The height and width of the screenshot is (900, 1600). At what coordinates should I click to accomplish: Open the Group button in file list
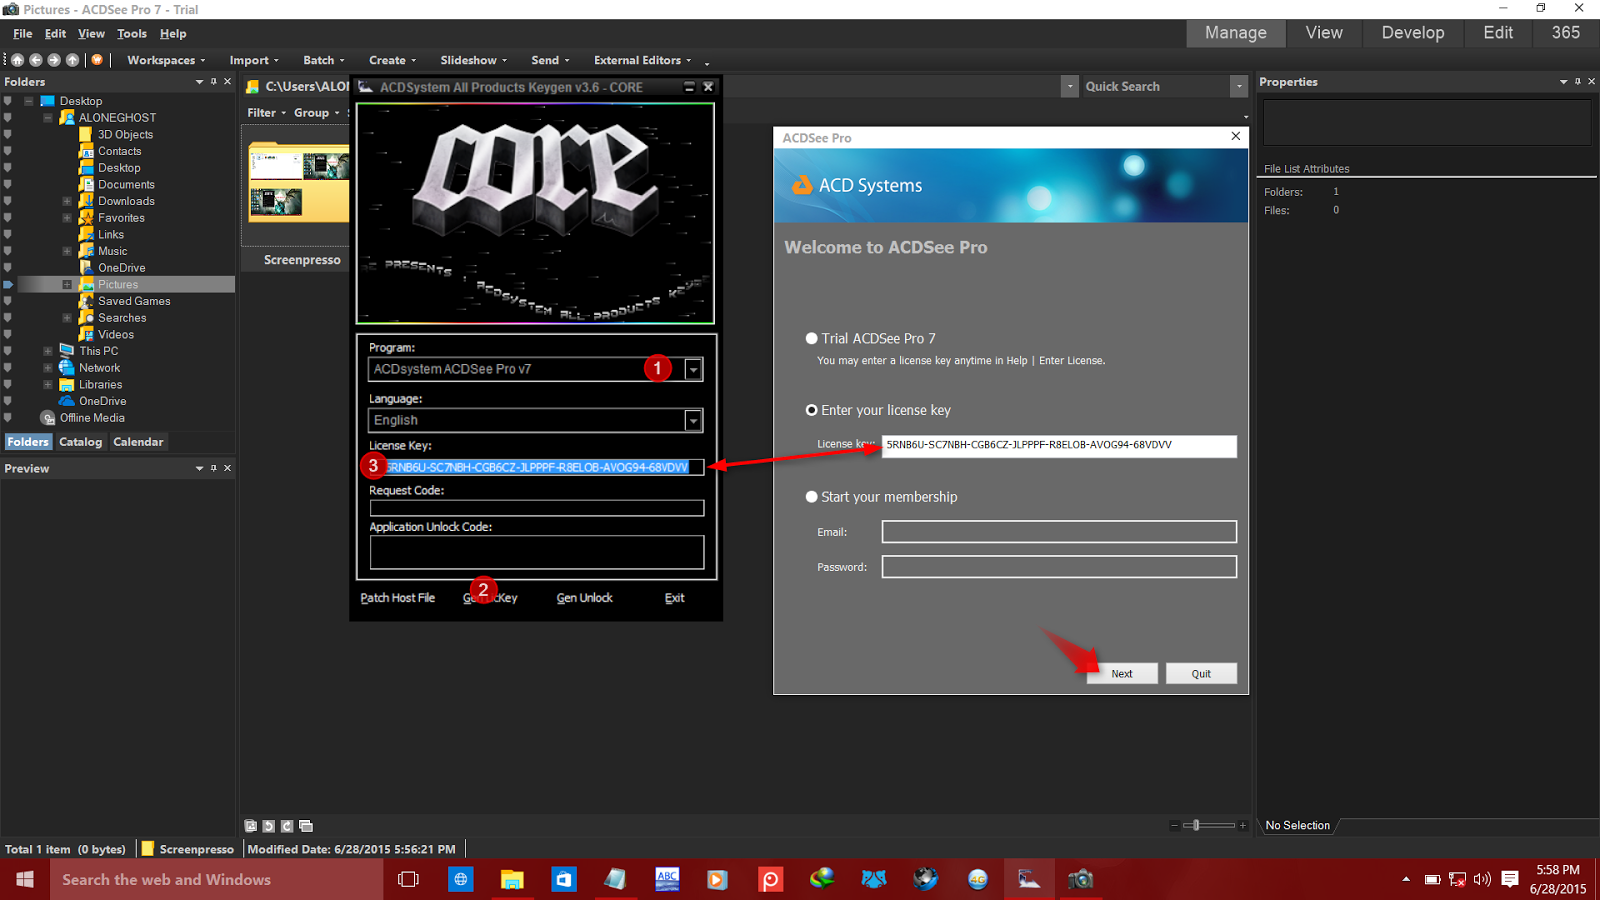tap(316, 113)
